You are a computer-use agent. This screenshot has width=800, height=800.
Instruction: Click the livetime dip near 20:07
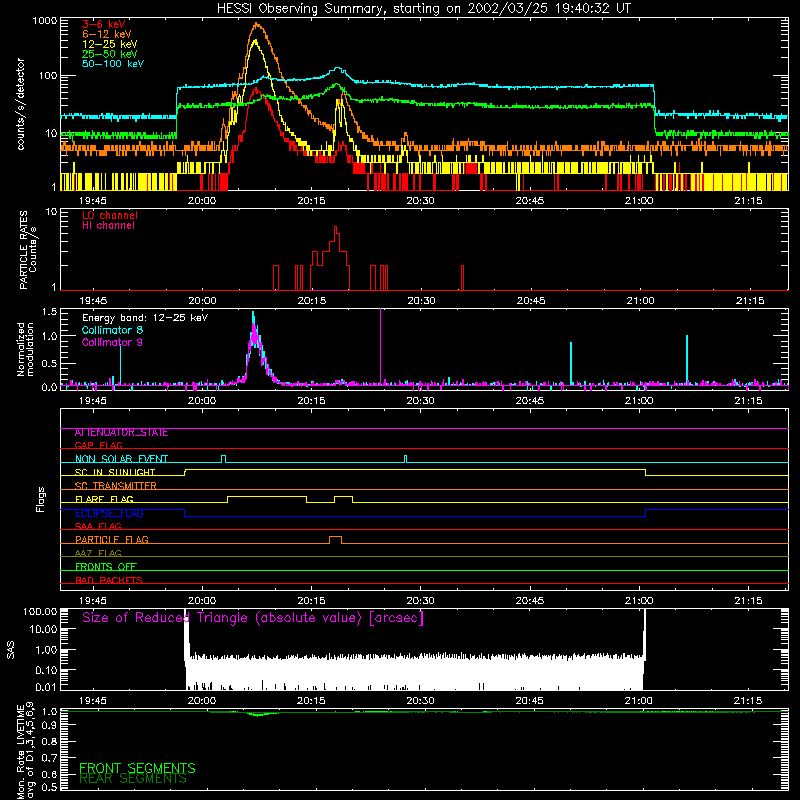click(259, 714)
